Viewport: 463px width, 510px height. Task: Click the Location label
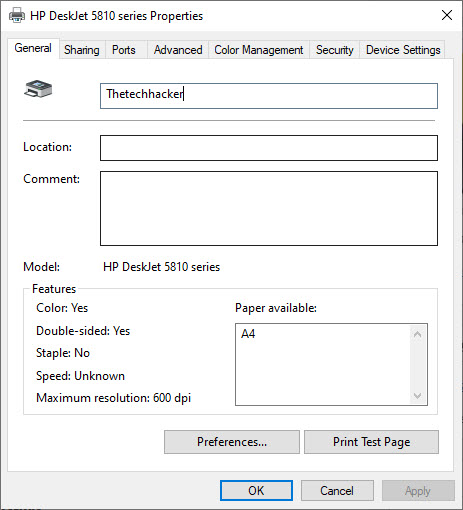click(x=47, y=147)
